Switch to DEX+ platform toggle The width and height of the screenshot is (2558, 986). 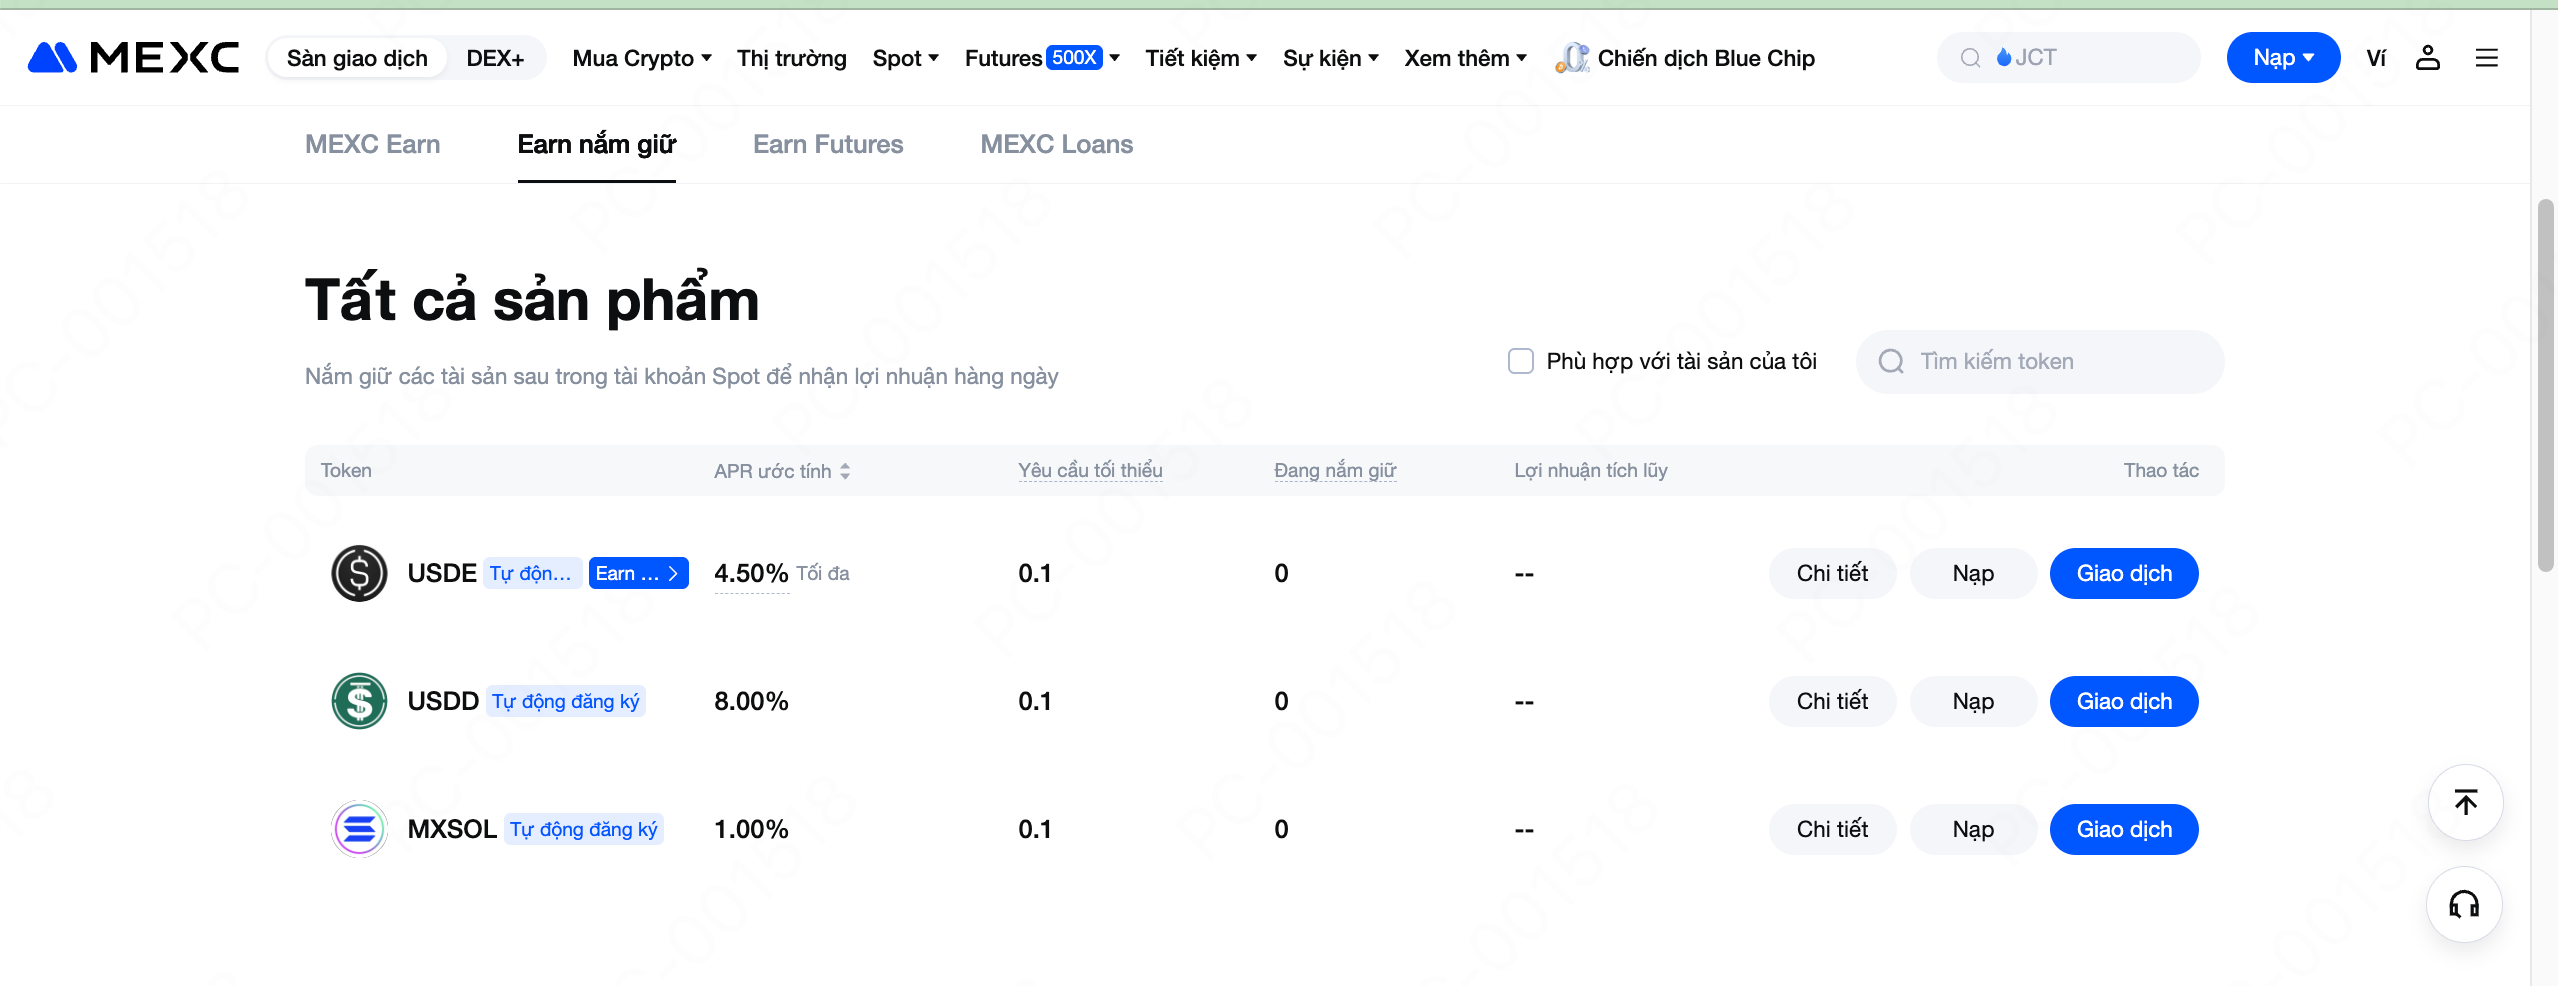495,58
